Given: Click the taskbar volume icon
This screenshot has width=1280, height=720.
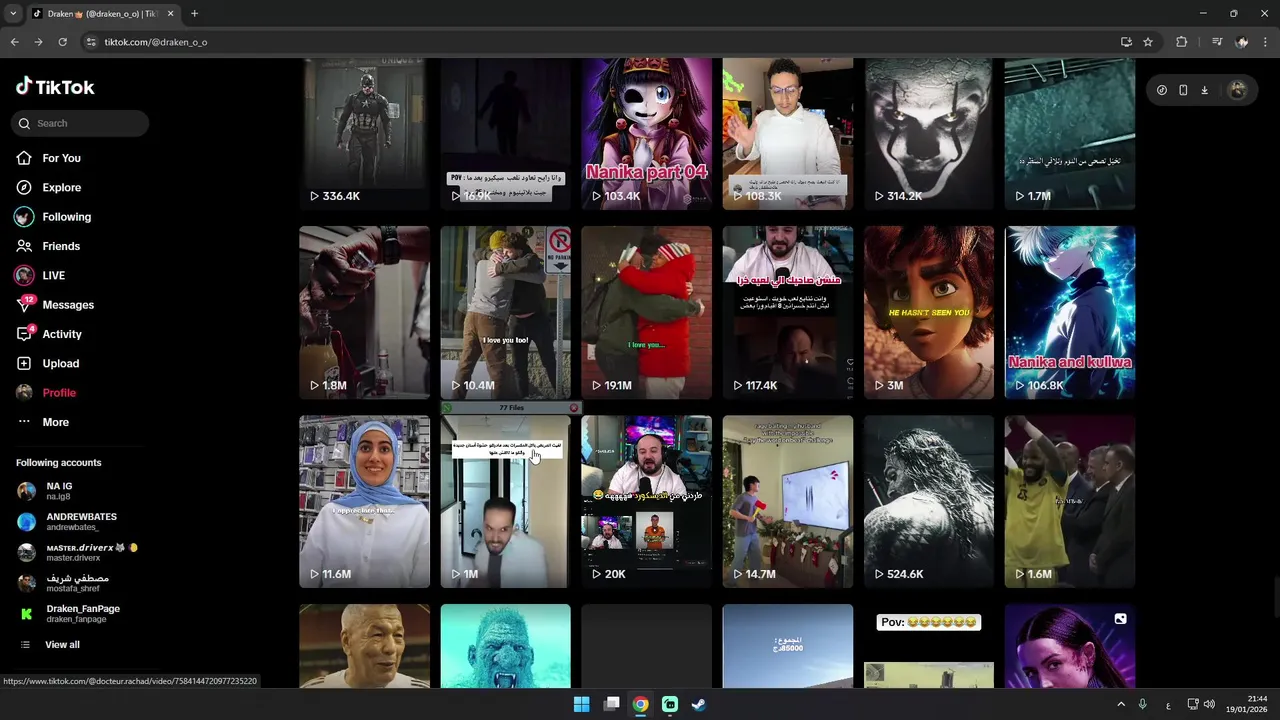Looking at the screenshot, I should [x=1209, y=705].
